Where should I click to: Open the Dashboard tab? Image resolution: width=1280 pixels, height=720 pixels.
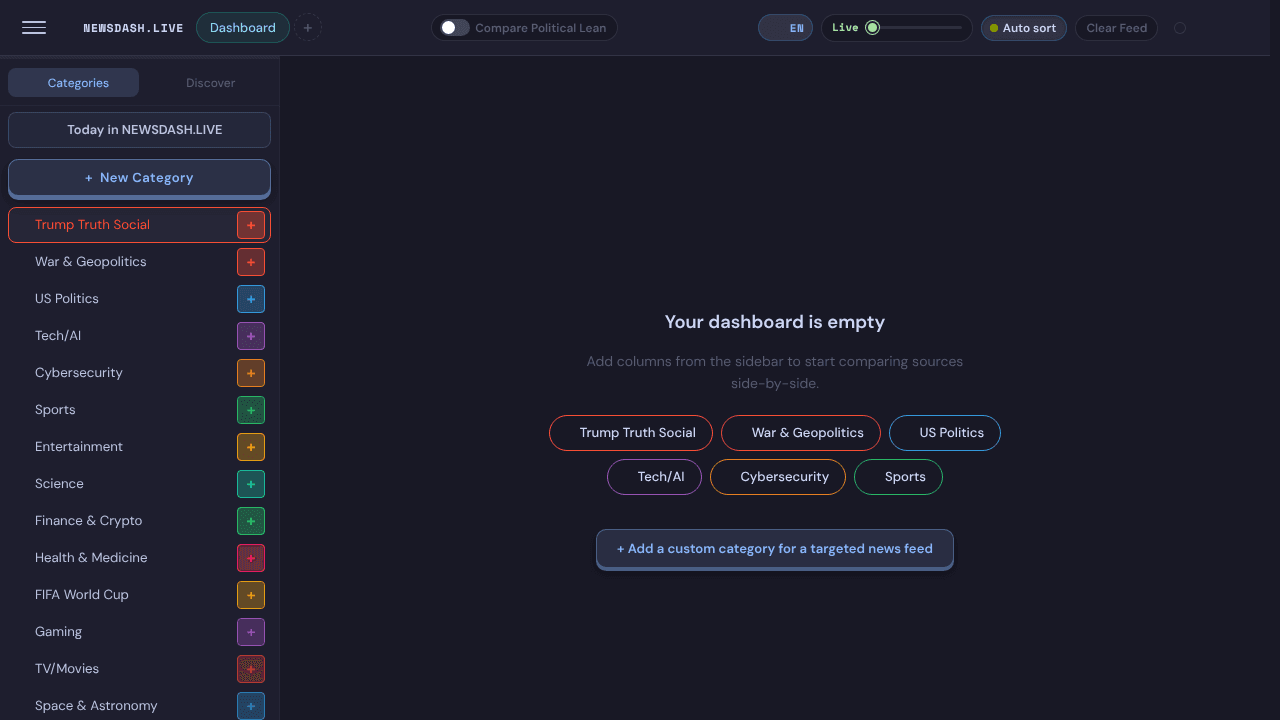click(243, 28)
